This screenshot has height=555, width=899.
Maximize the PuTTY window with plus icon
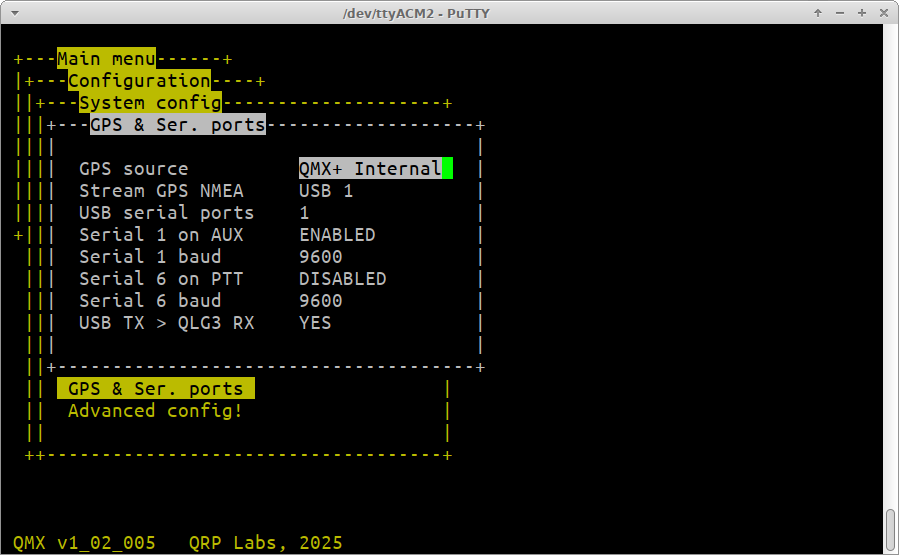tap(861, 13)
